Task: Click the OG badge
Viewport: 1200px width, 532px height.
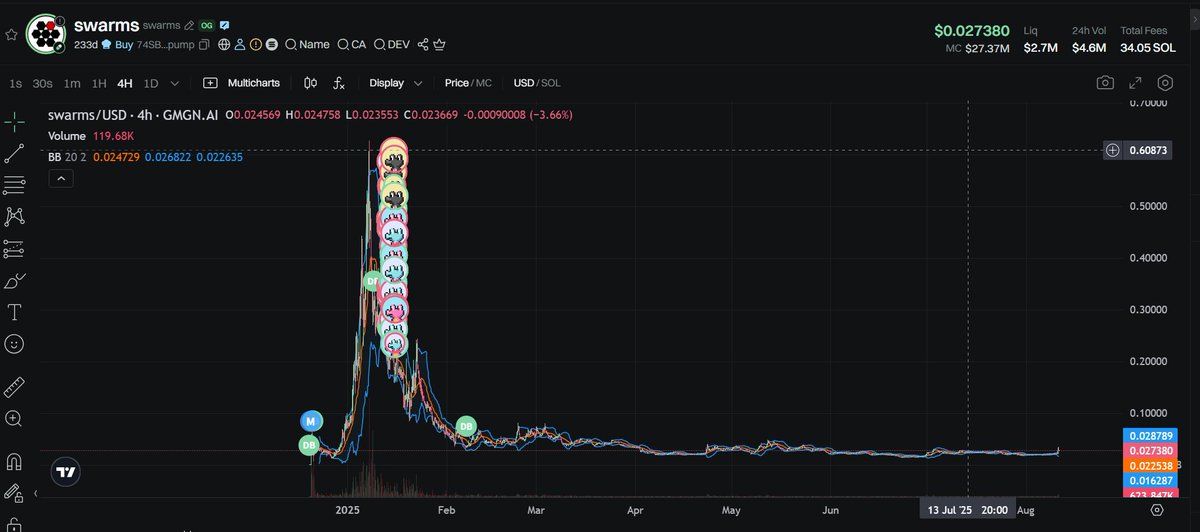Action: (207, 25)
